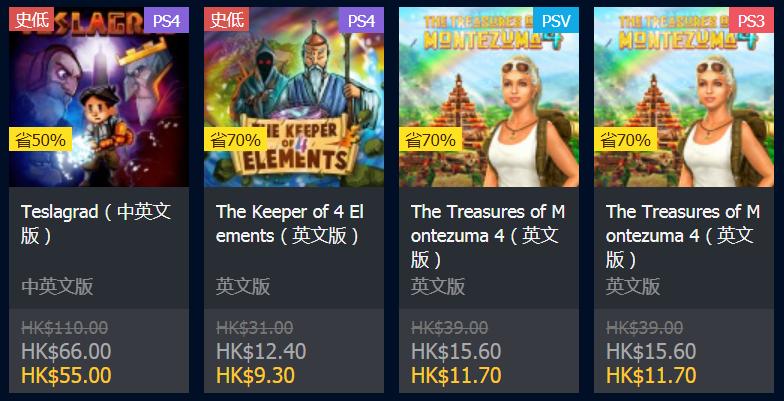Screen dimensions: 784x401
Task: Click the HK$55.00 price for Teslagrad
Action: tap(66, 376)
